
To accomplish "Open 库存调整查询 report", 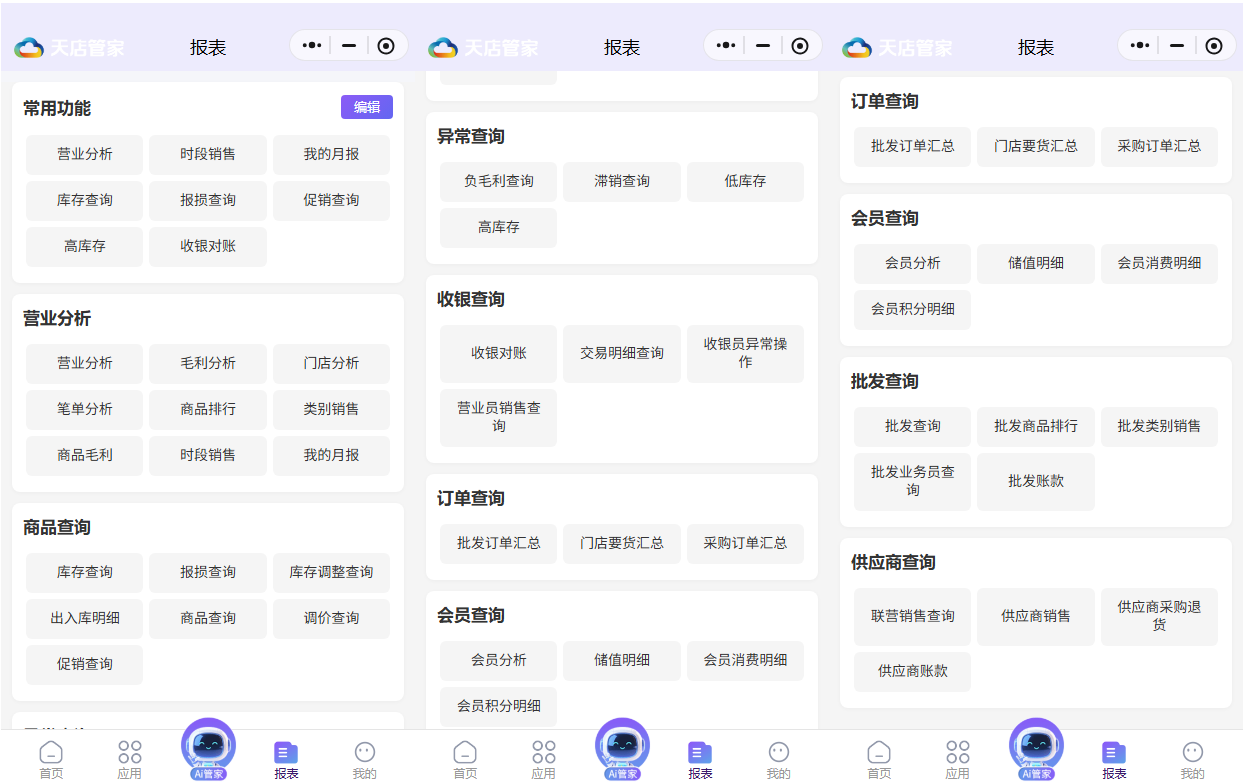I will 331,572.
